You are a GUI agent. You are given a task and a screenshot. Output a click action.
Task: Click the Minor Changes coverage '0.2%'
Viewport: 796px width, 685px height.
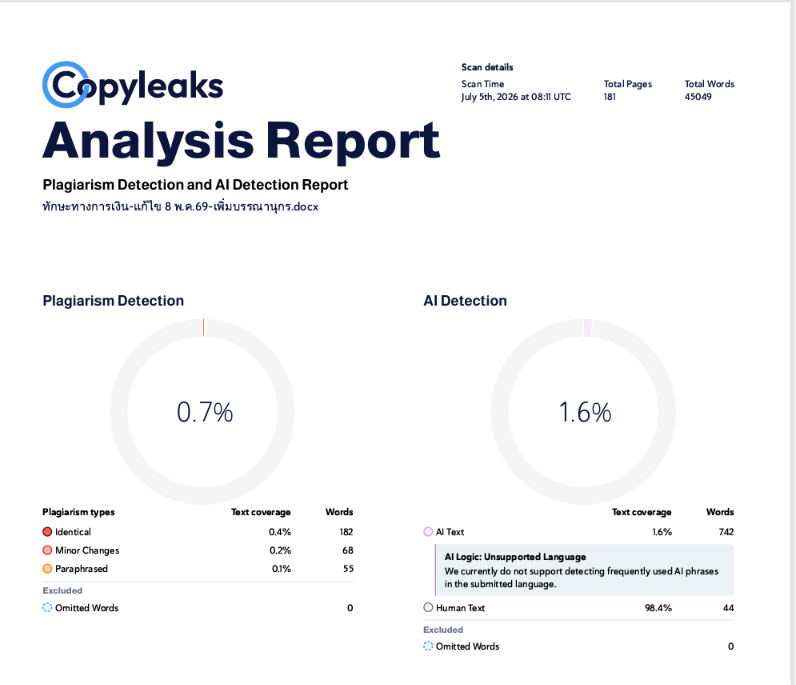click(x=280, y=550)
